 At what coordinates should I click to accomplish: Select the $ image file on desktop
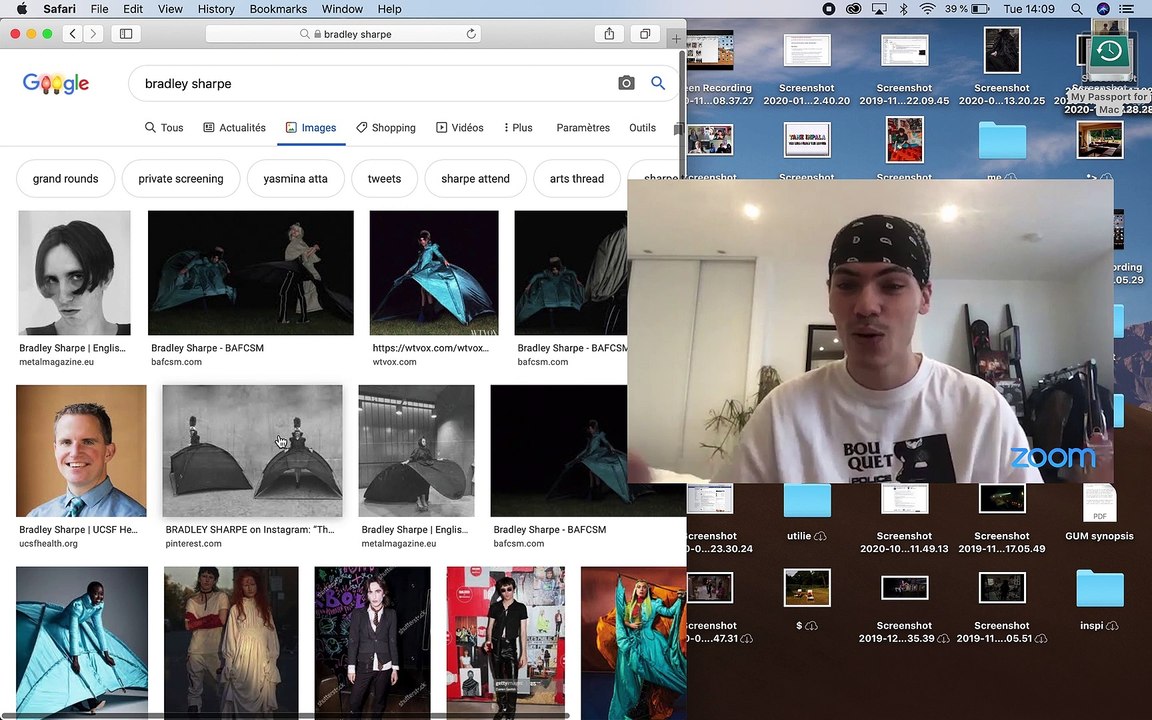[x=807, y=587]
